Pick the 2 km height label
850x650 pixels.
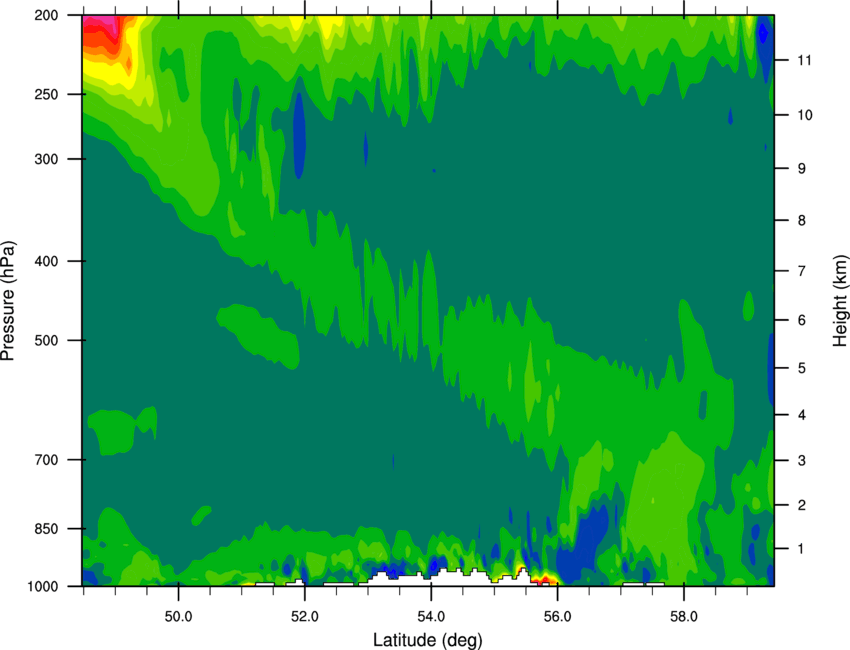click(802, 505)
